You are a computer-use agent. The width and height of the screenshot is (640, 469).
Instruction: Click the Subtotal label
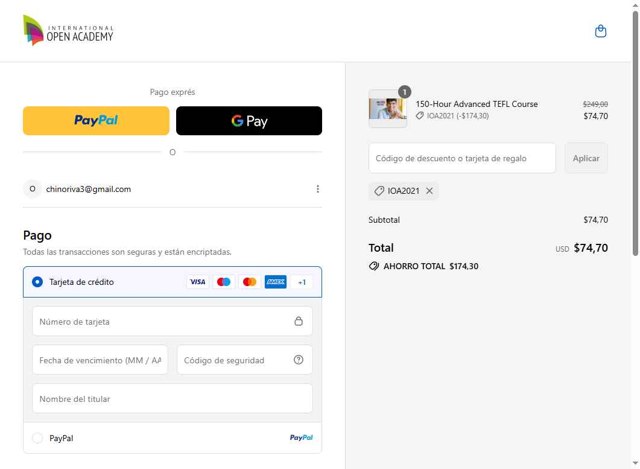(x=384, y=220)
